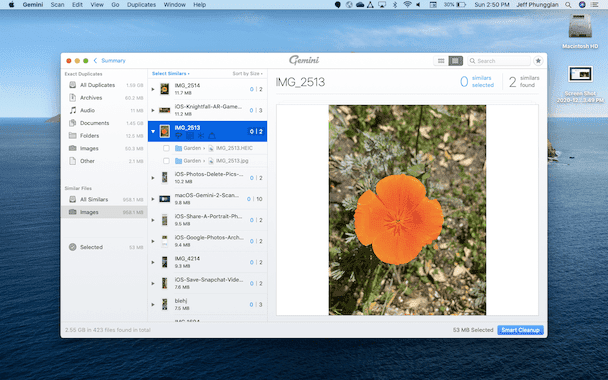Open the Gemini menu

coord(33,5)
